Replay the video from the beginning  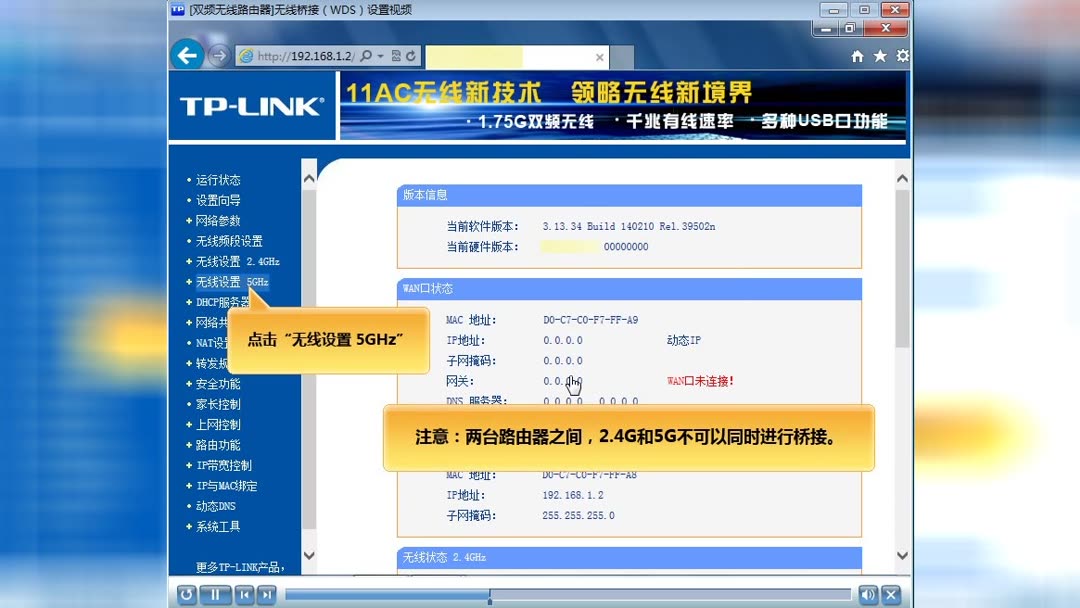coord(186,595)
